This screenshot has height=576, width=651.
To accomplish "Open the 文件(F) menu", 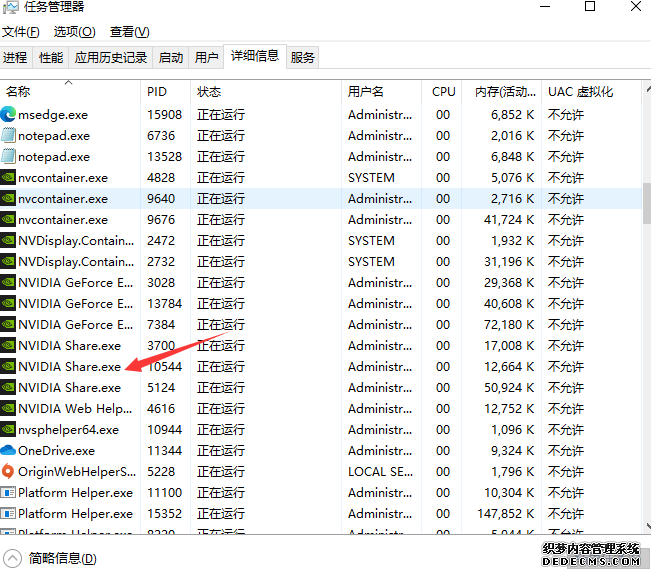I will (x=21, y=32).
